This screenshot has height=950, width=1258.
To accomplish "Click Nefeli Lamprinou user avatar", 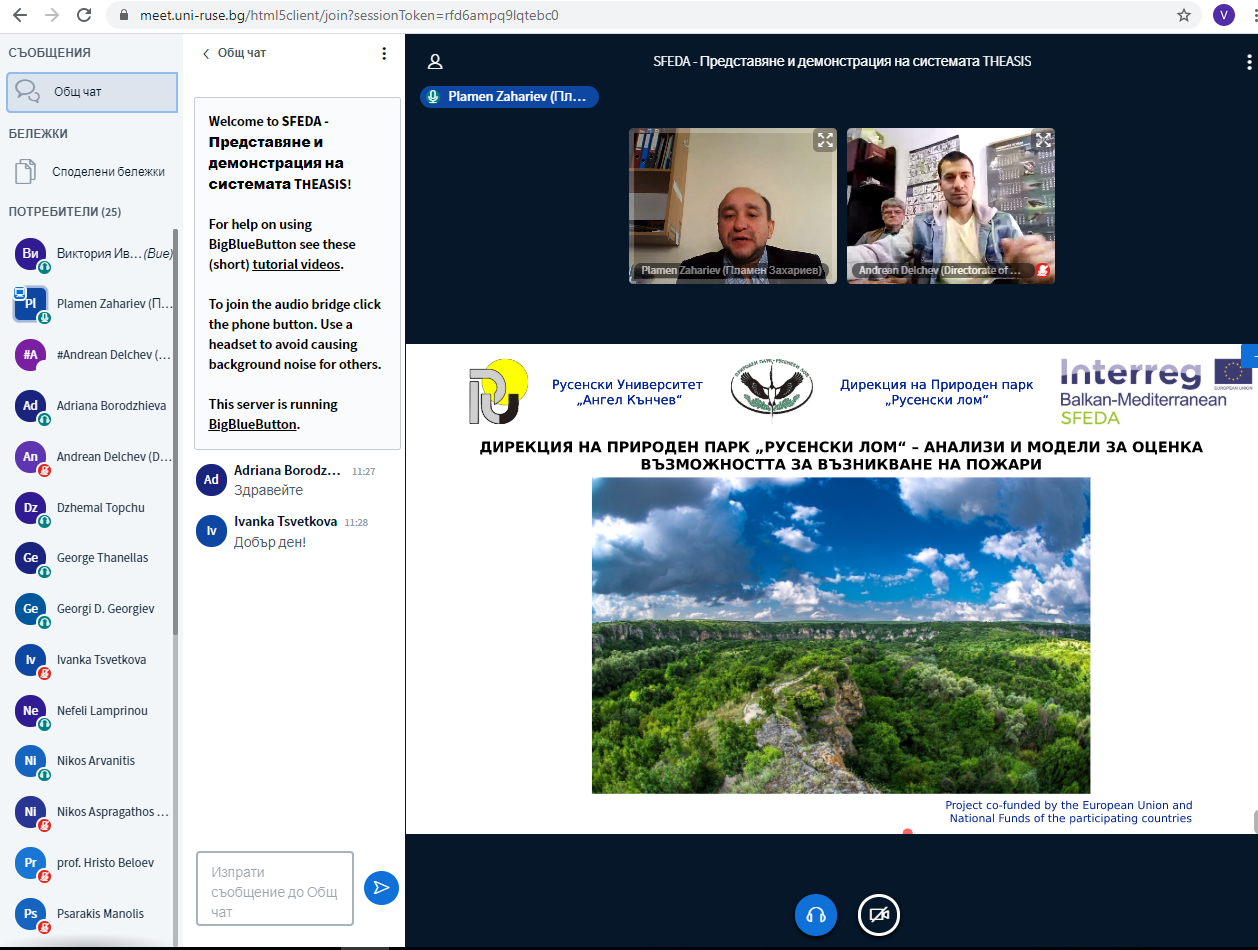I will pyautogui.click(x=31, y=711).
